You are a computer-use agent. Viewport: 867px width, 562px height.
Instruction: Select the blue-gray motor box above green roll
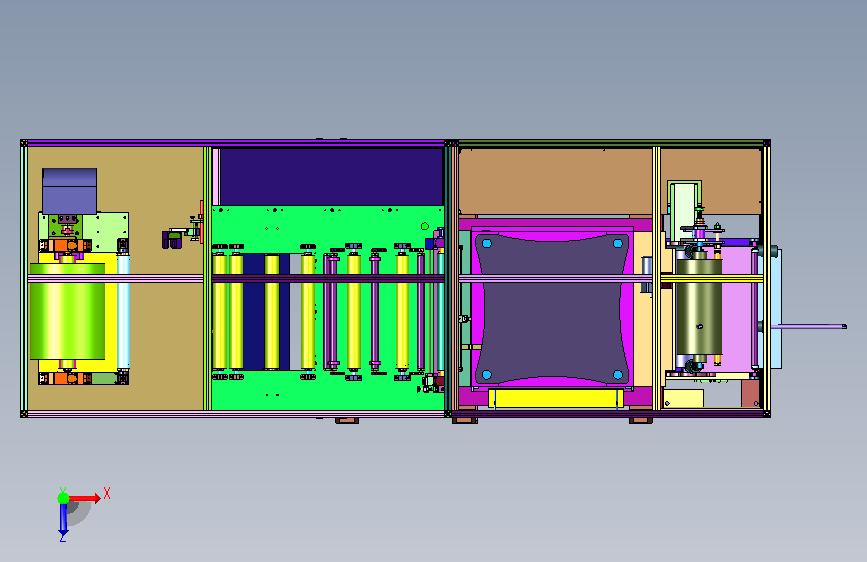(x=70, y=191)
